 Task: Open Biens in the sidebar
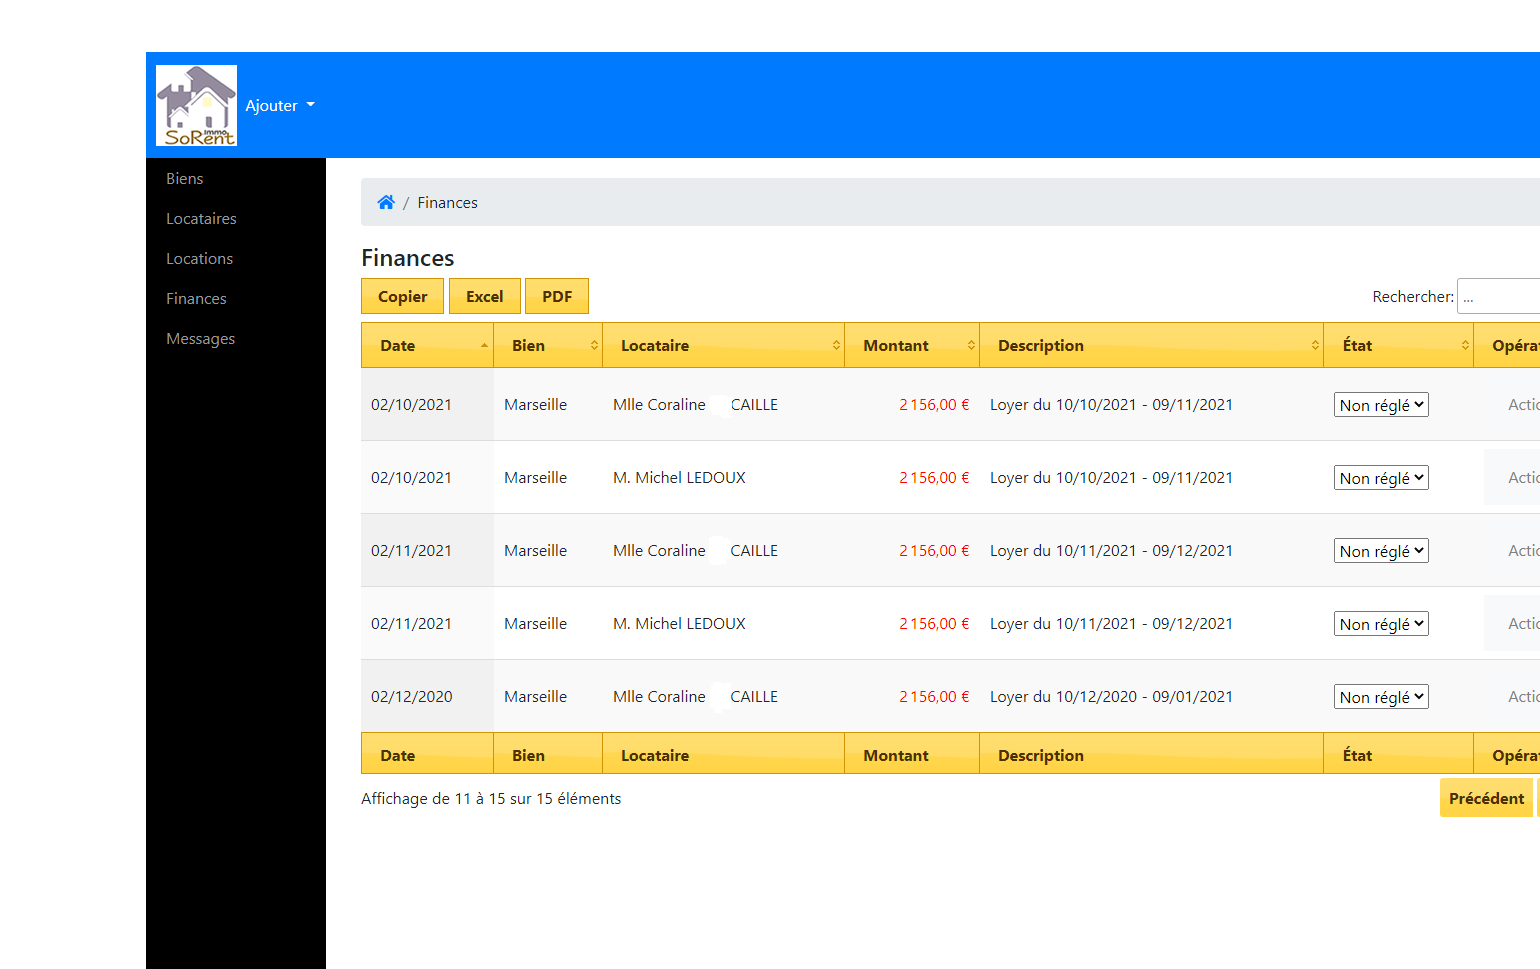coord(185,178)
